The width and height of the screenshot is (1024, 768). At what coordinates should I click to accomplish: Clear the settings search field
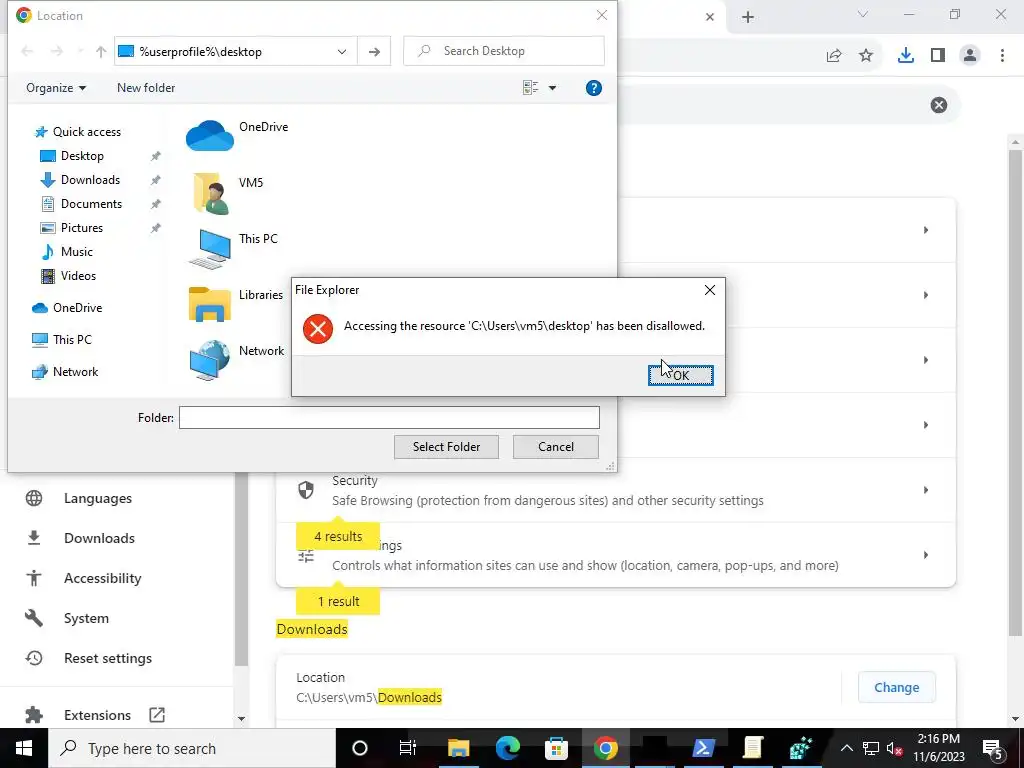point(938,105)
